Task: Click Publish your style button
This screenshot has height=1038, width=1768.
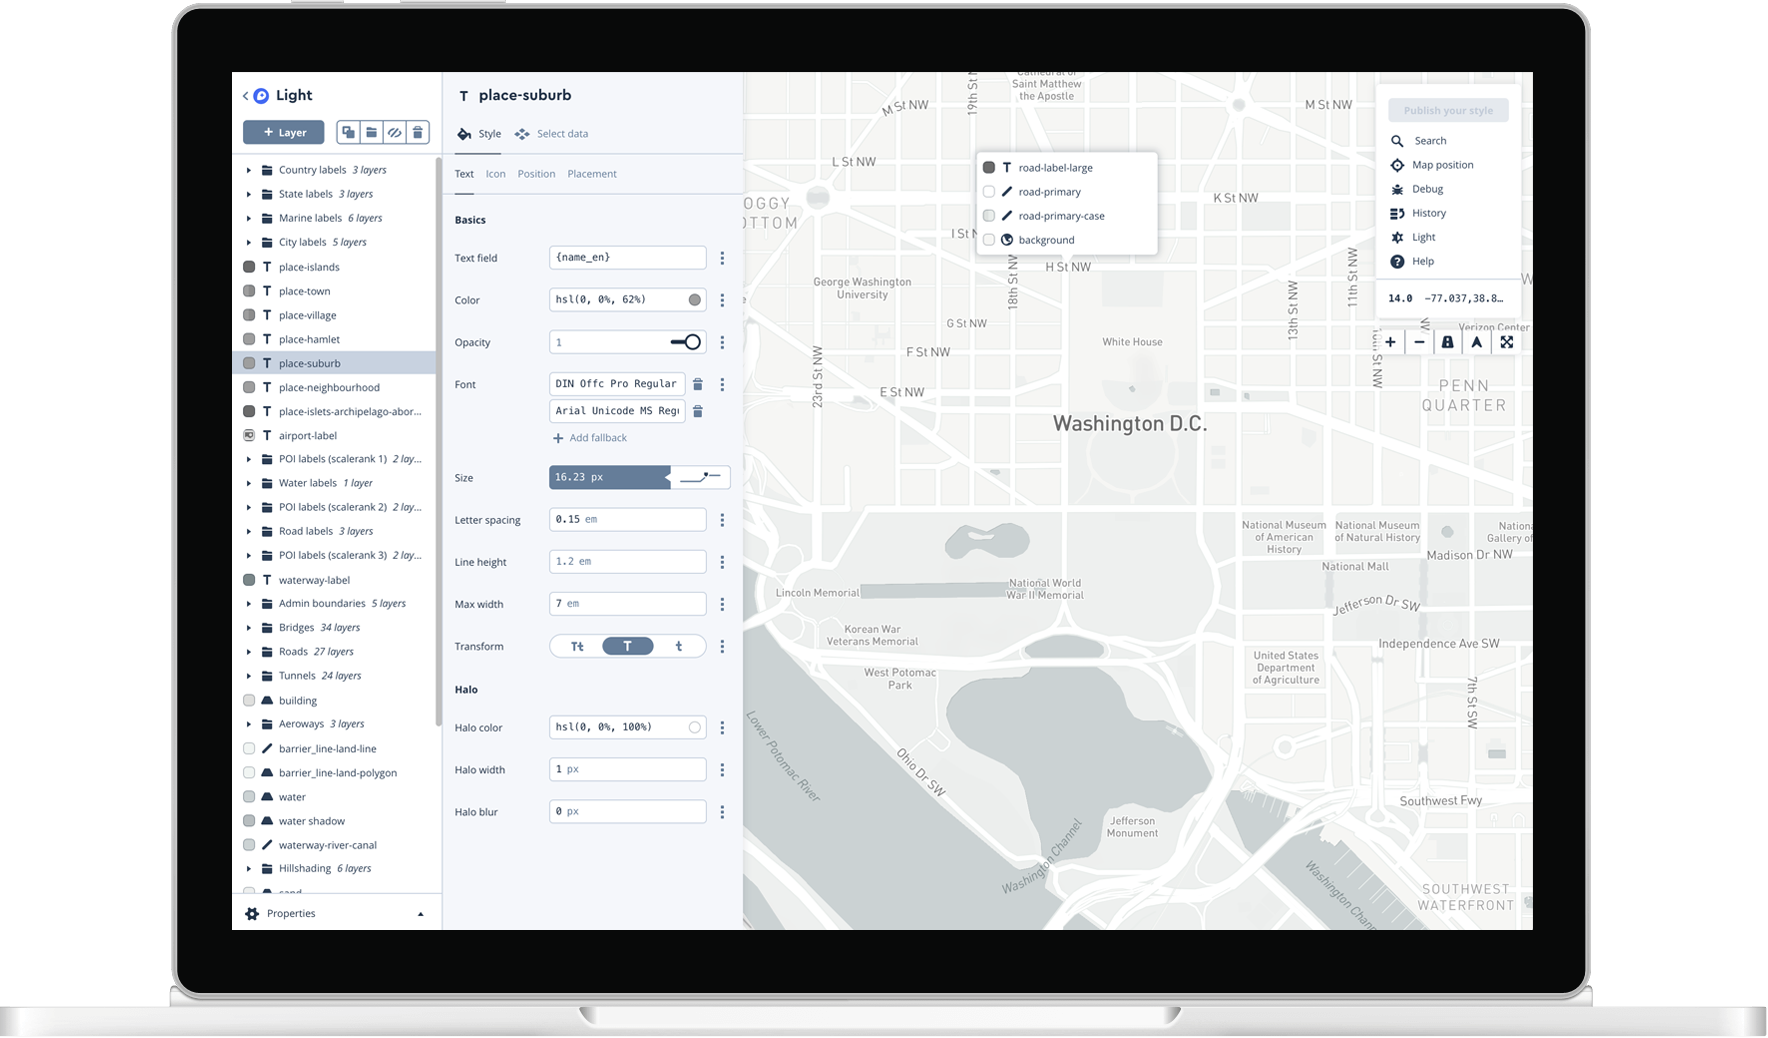Action: 1448,111
